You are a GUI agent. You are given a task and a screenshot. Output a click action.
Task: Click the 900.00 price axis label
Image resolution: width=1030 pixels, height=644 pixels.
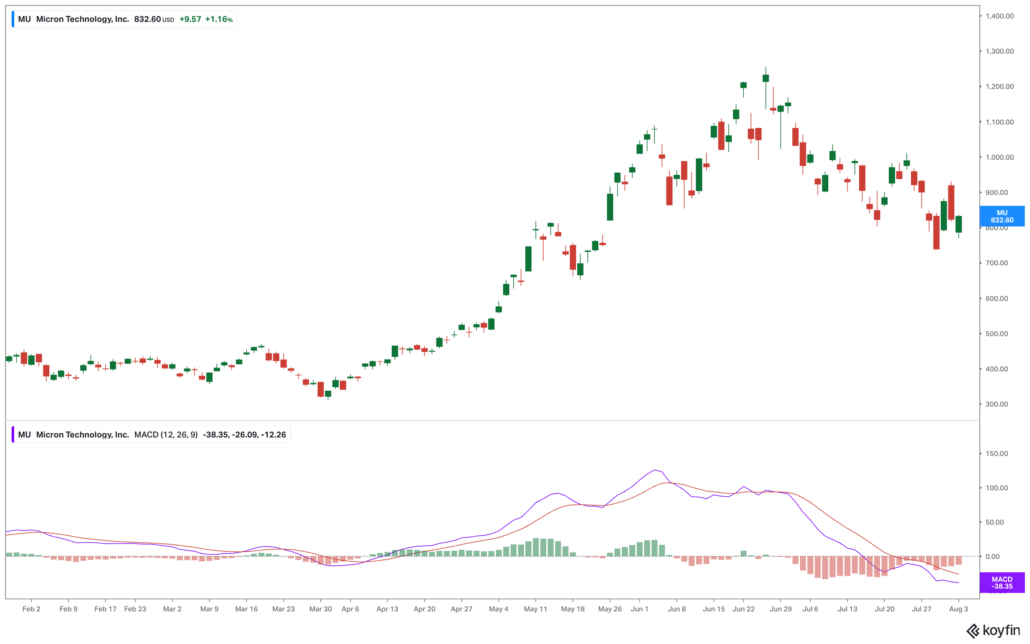coord(997,193)
